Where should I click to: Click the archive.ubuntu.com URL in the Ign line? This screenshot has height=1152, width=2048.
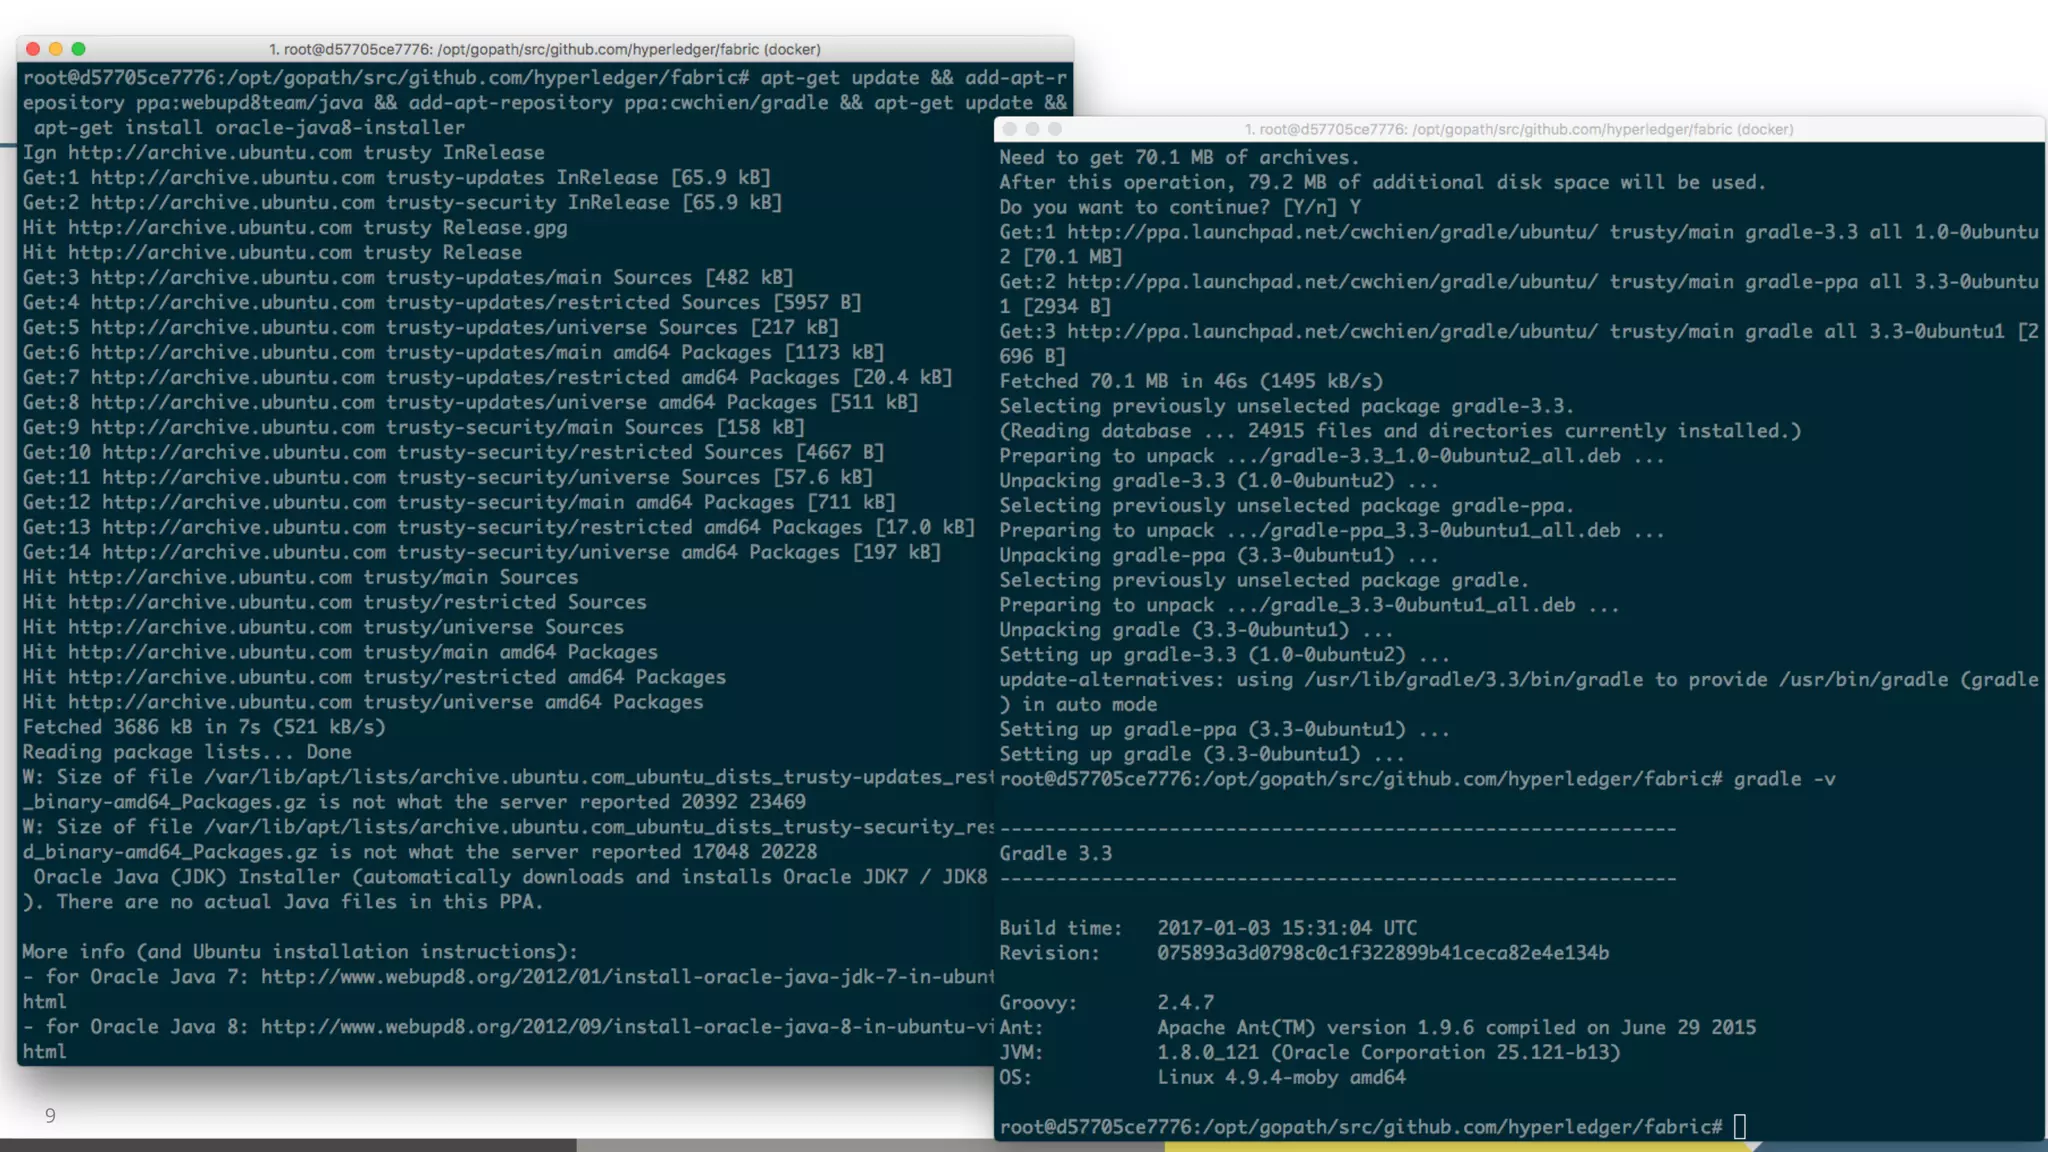click(210, 153)
